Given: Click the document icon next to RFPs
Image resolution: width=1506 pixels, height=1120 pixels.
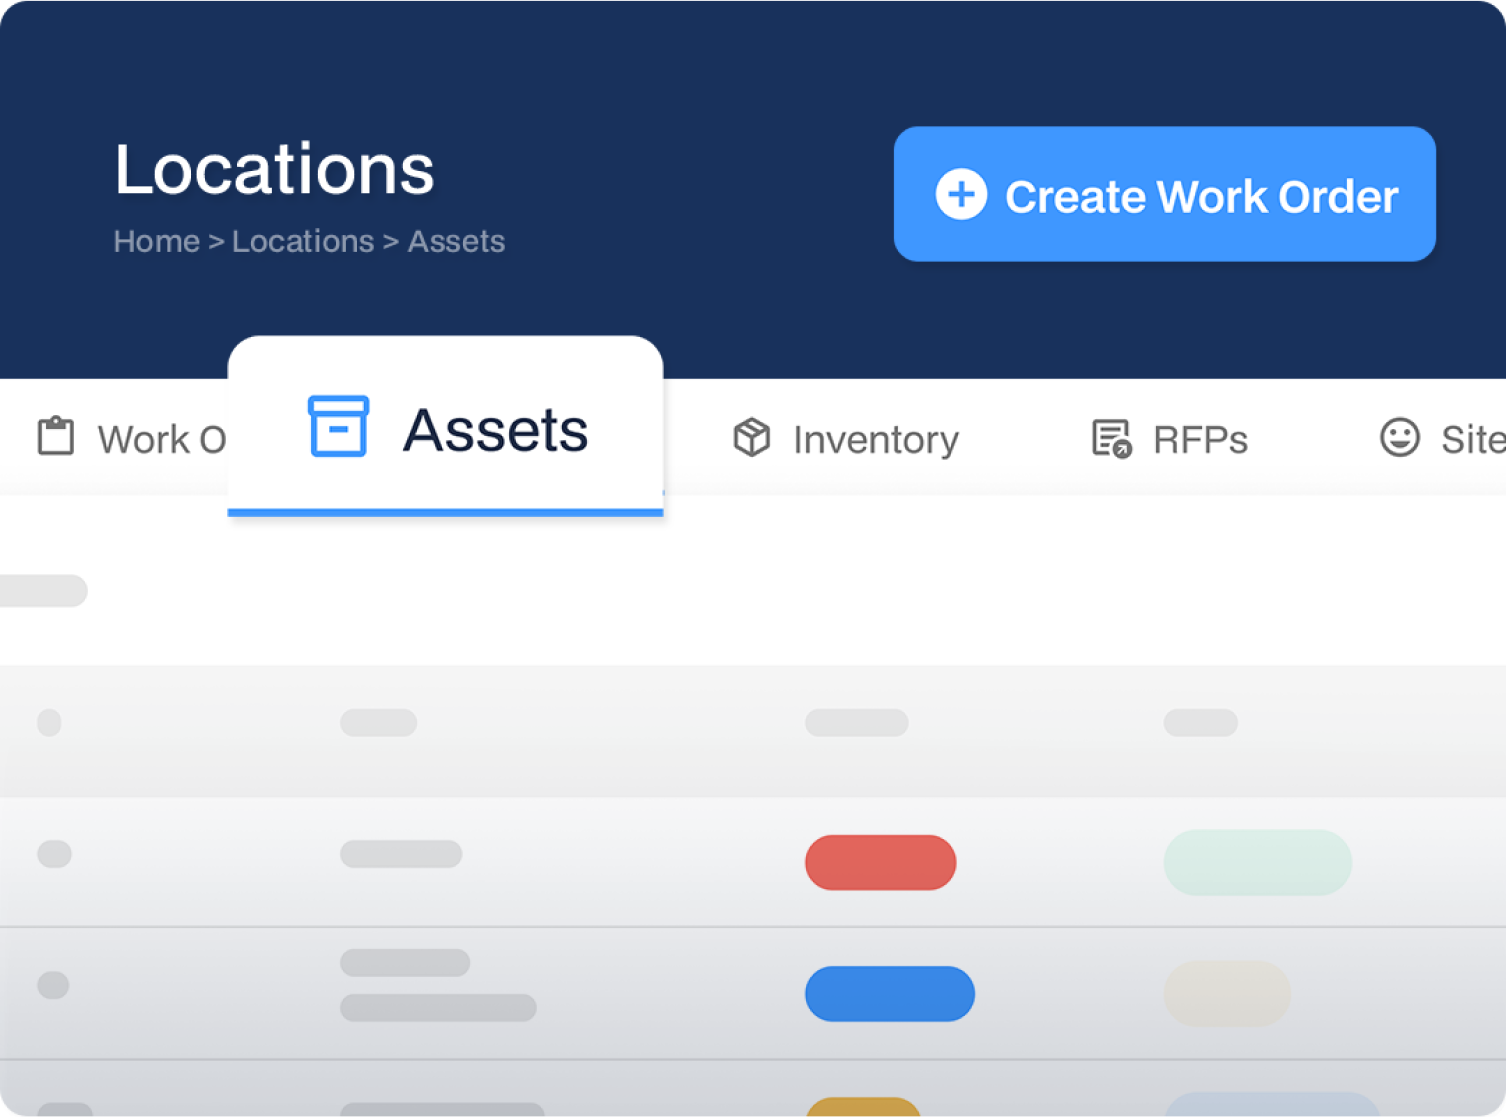Looking at the screenshot, I should 1111,438.
